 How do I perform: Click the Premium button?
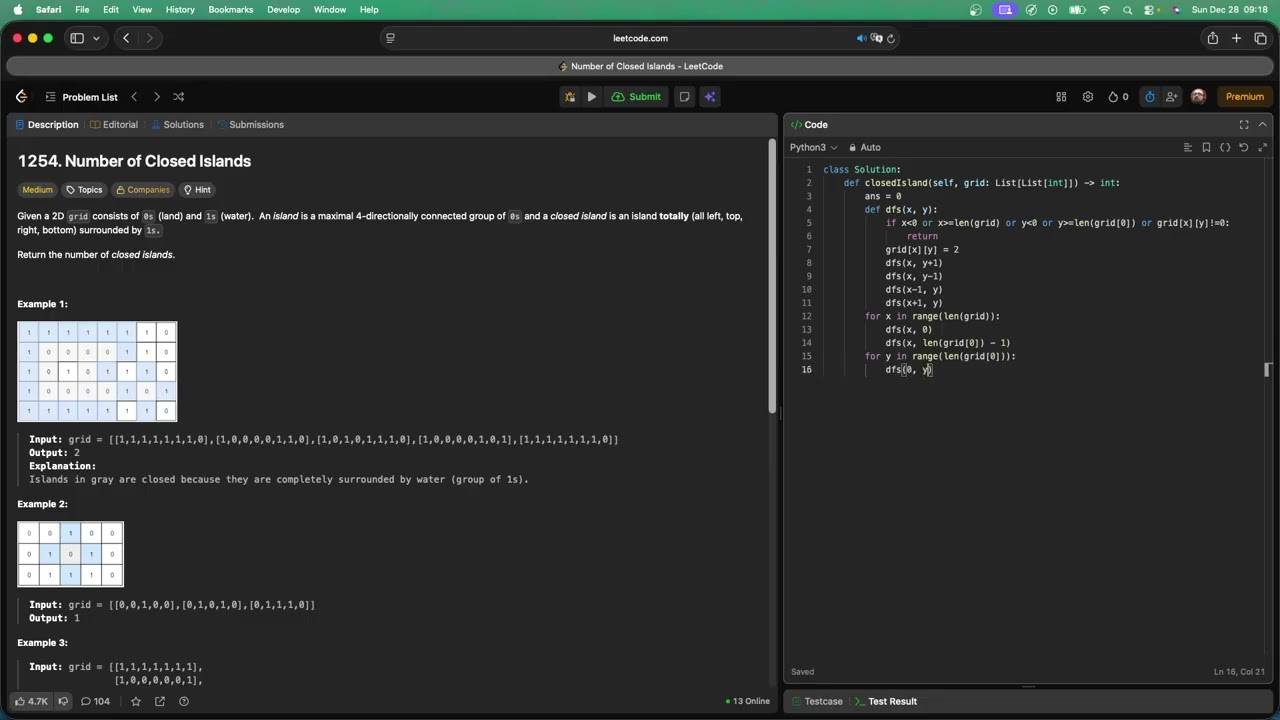click(1245, 97)
